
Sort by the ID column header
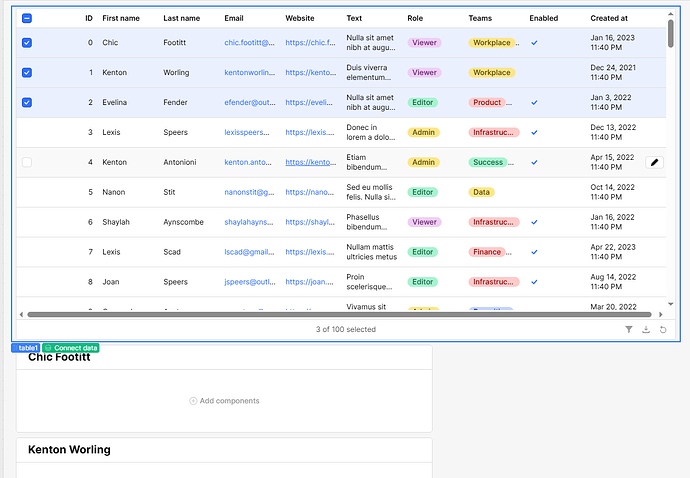[x=89, y=18]
